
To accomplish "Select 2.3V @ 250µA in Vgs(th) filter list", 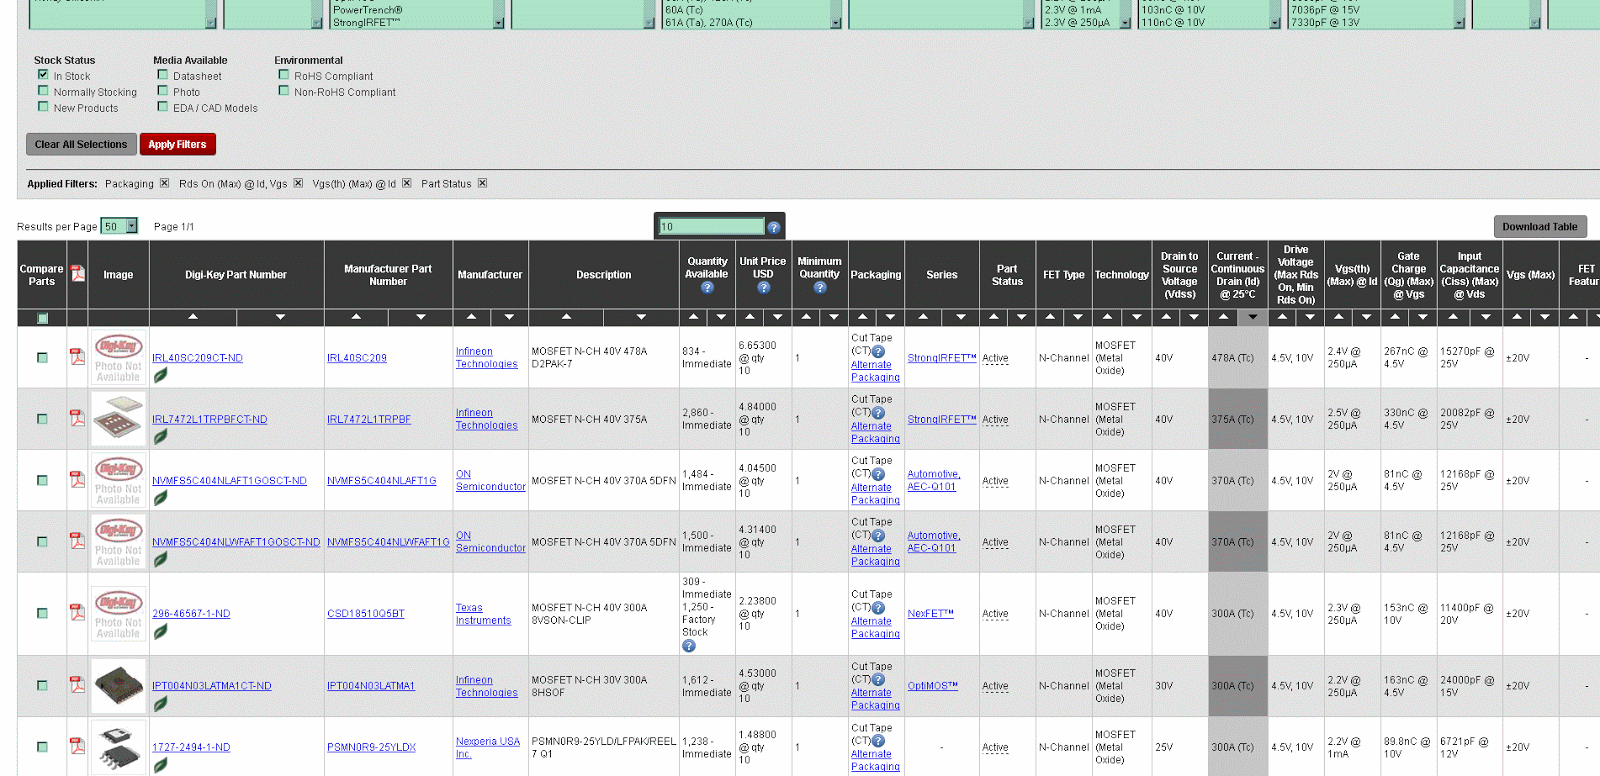I will (x=1077, y=22).
